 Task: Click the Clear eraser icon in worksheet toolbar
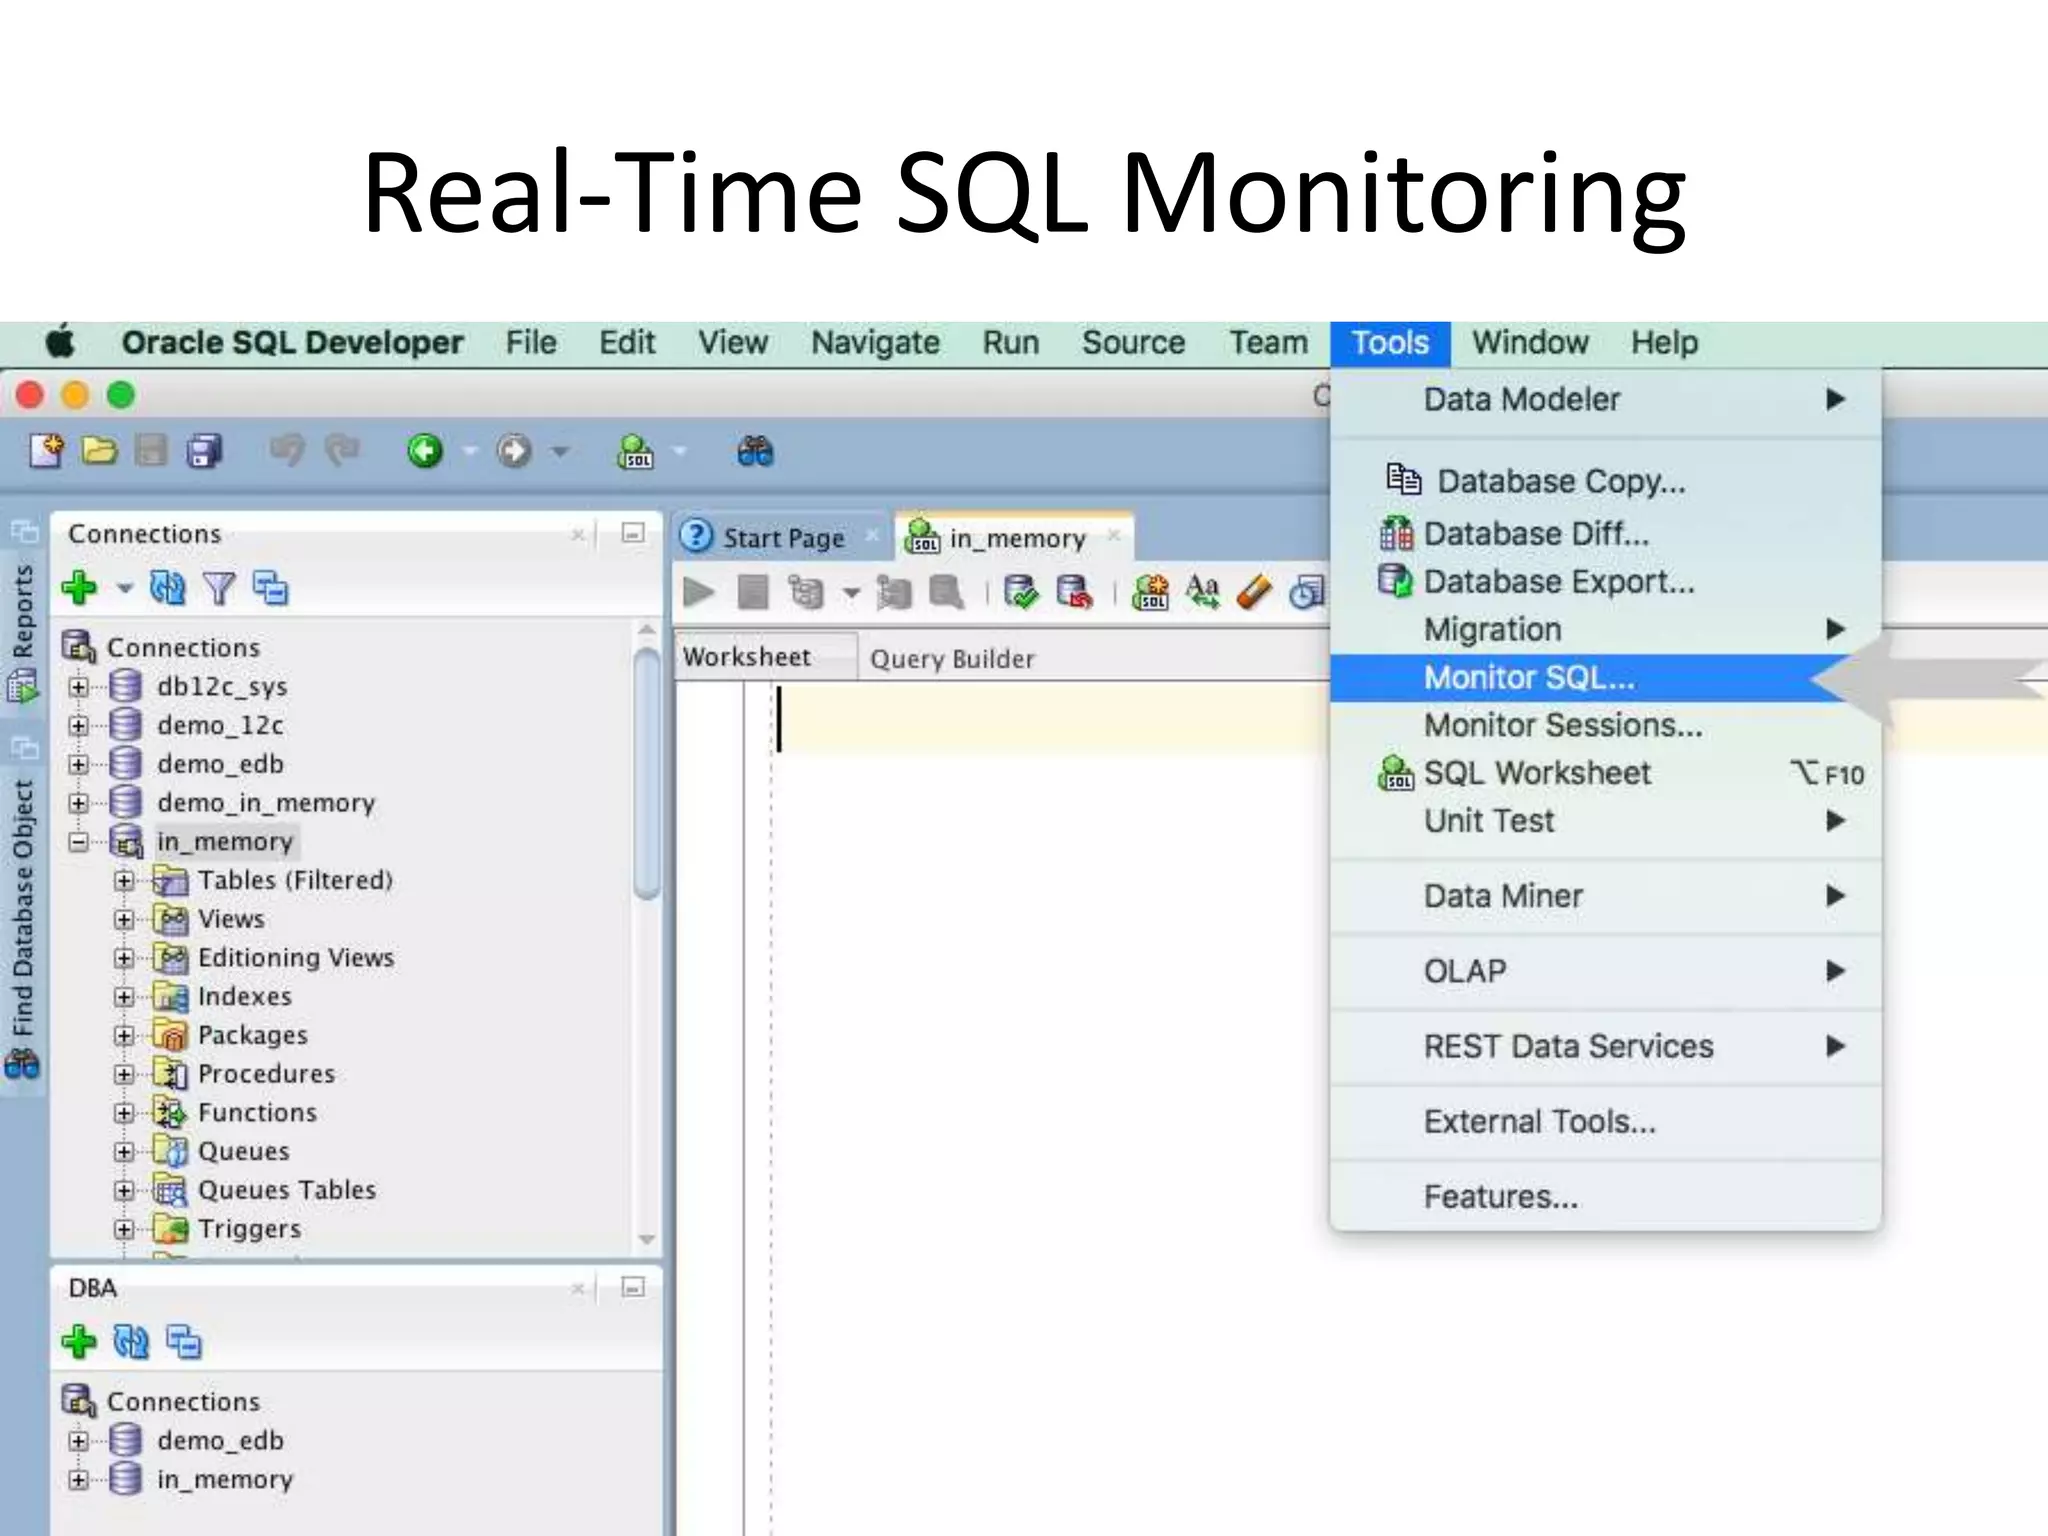pyautogui.click(x=1254, y=592)
